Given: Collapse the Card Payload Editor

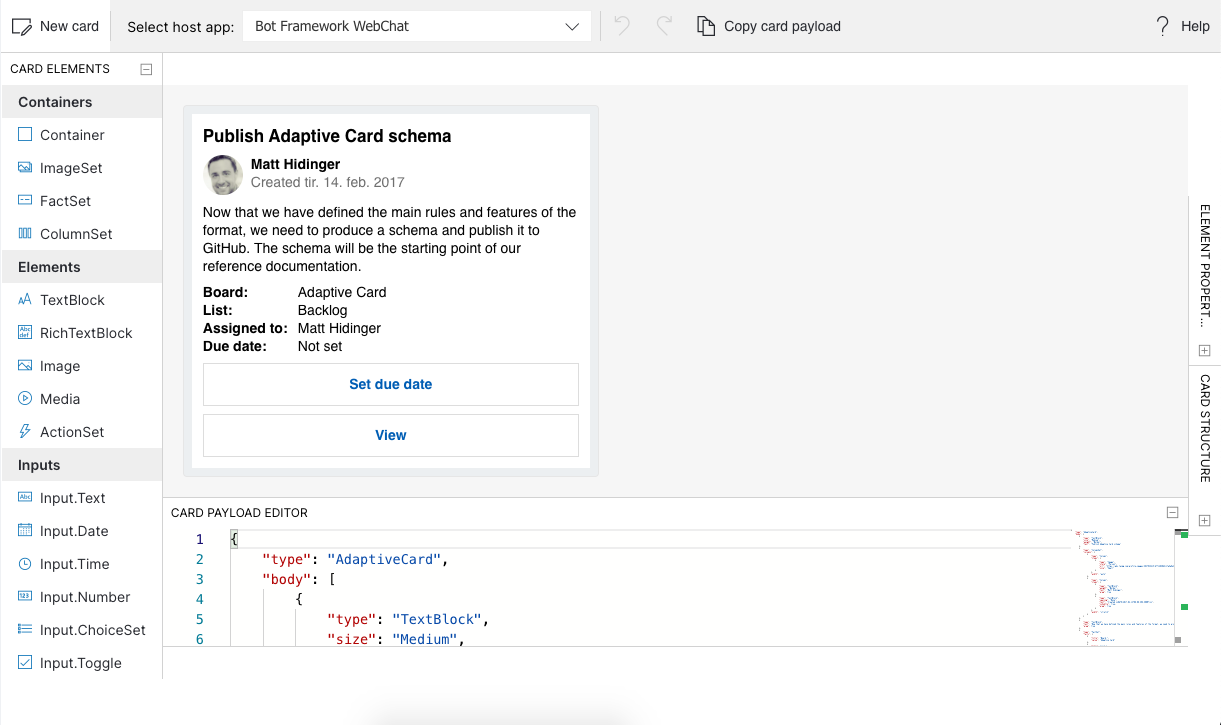Looking at the screenshot, I should [x=1170, y=511].
